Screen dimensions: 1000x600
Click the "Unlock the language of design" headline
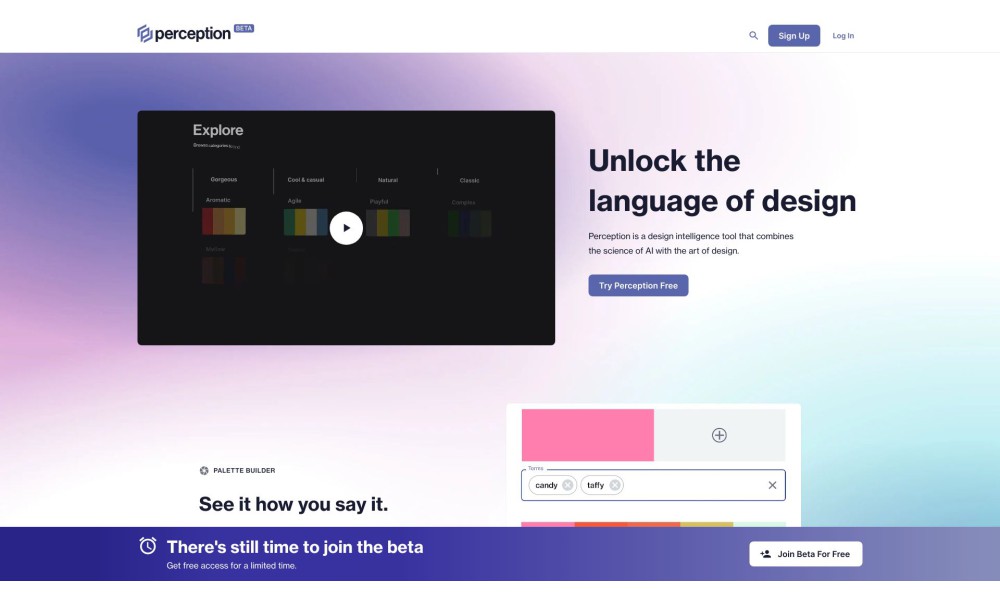[722, 180]
